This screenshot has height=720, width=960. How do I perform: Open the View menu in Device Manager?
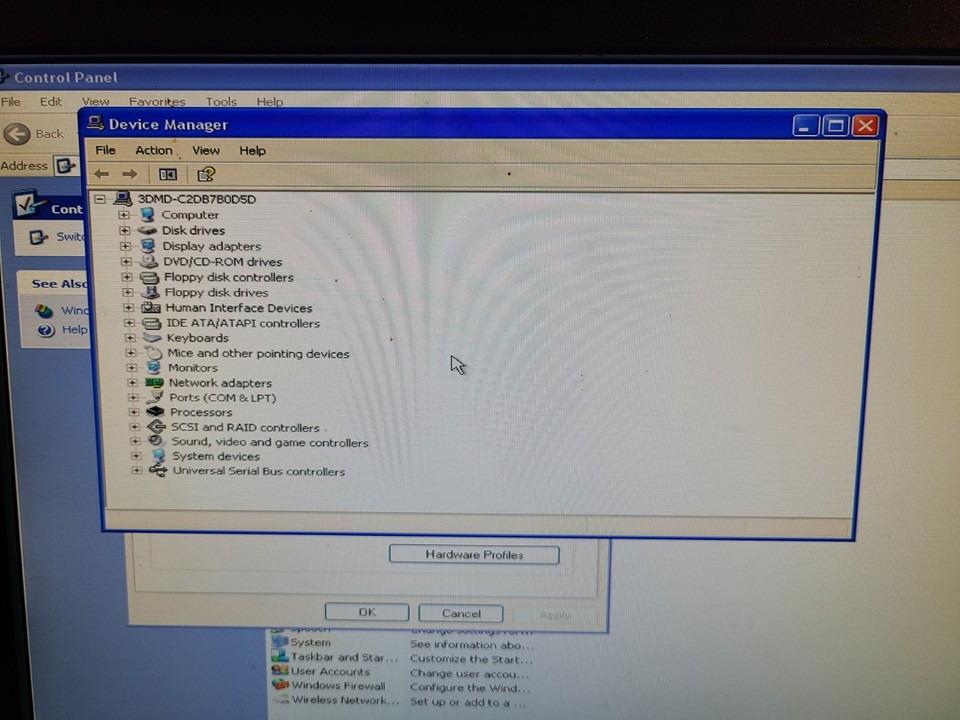(205, 150)
